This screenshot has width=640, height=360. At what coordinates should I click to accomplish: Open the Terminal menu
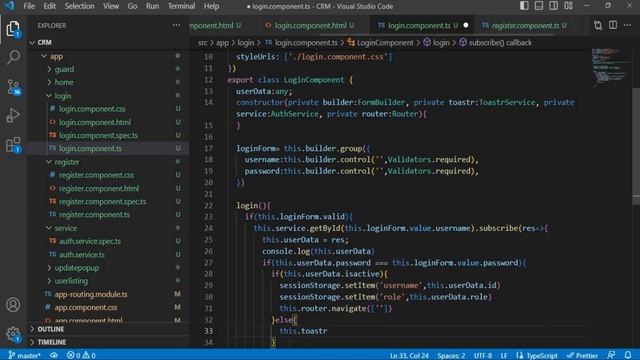pos(181,6)
